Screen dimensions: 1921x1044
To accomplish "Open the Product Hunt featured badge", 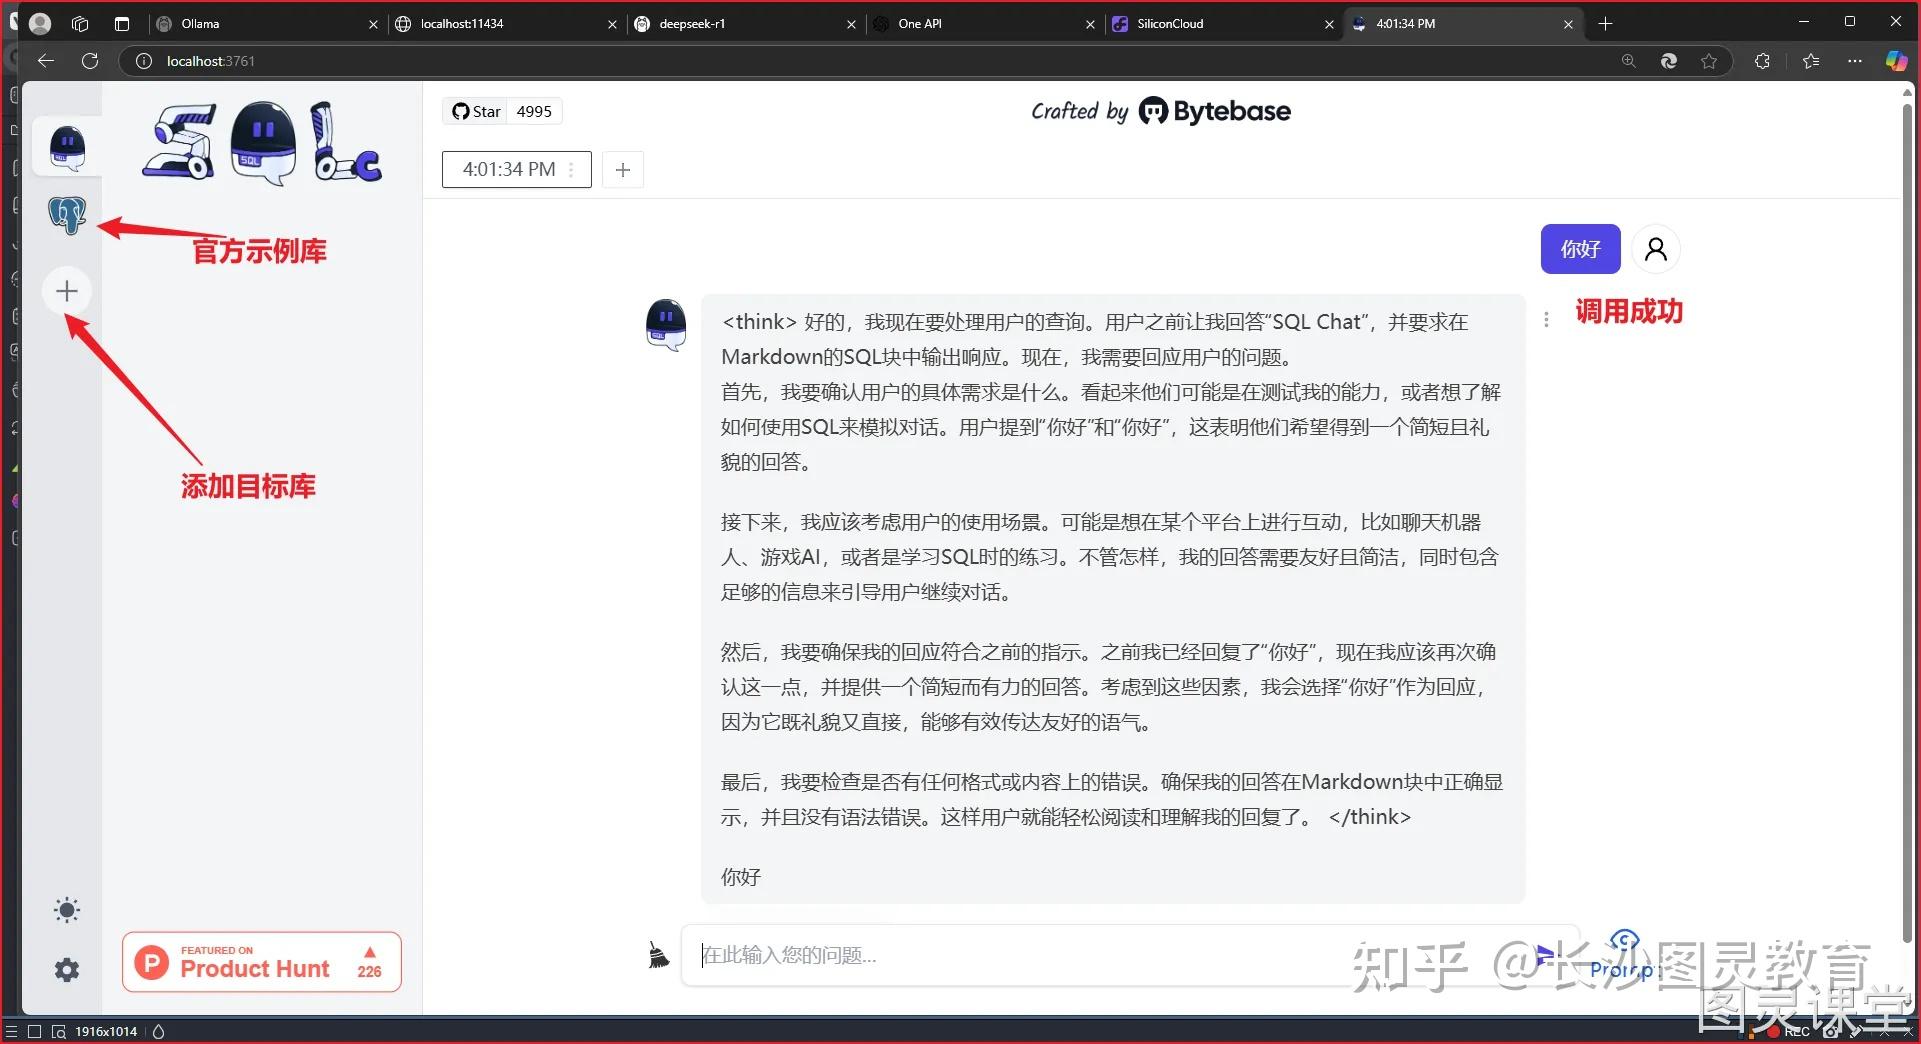I will point(260,962).
